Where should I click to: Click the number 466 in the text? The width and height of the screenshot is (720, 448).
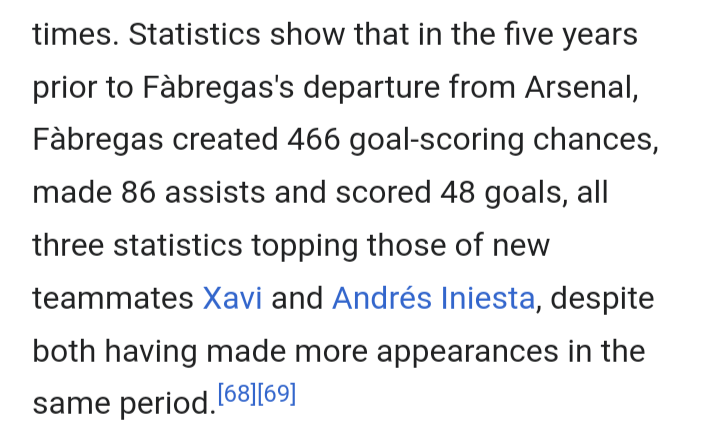click(314, 140)
